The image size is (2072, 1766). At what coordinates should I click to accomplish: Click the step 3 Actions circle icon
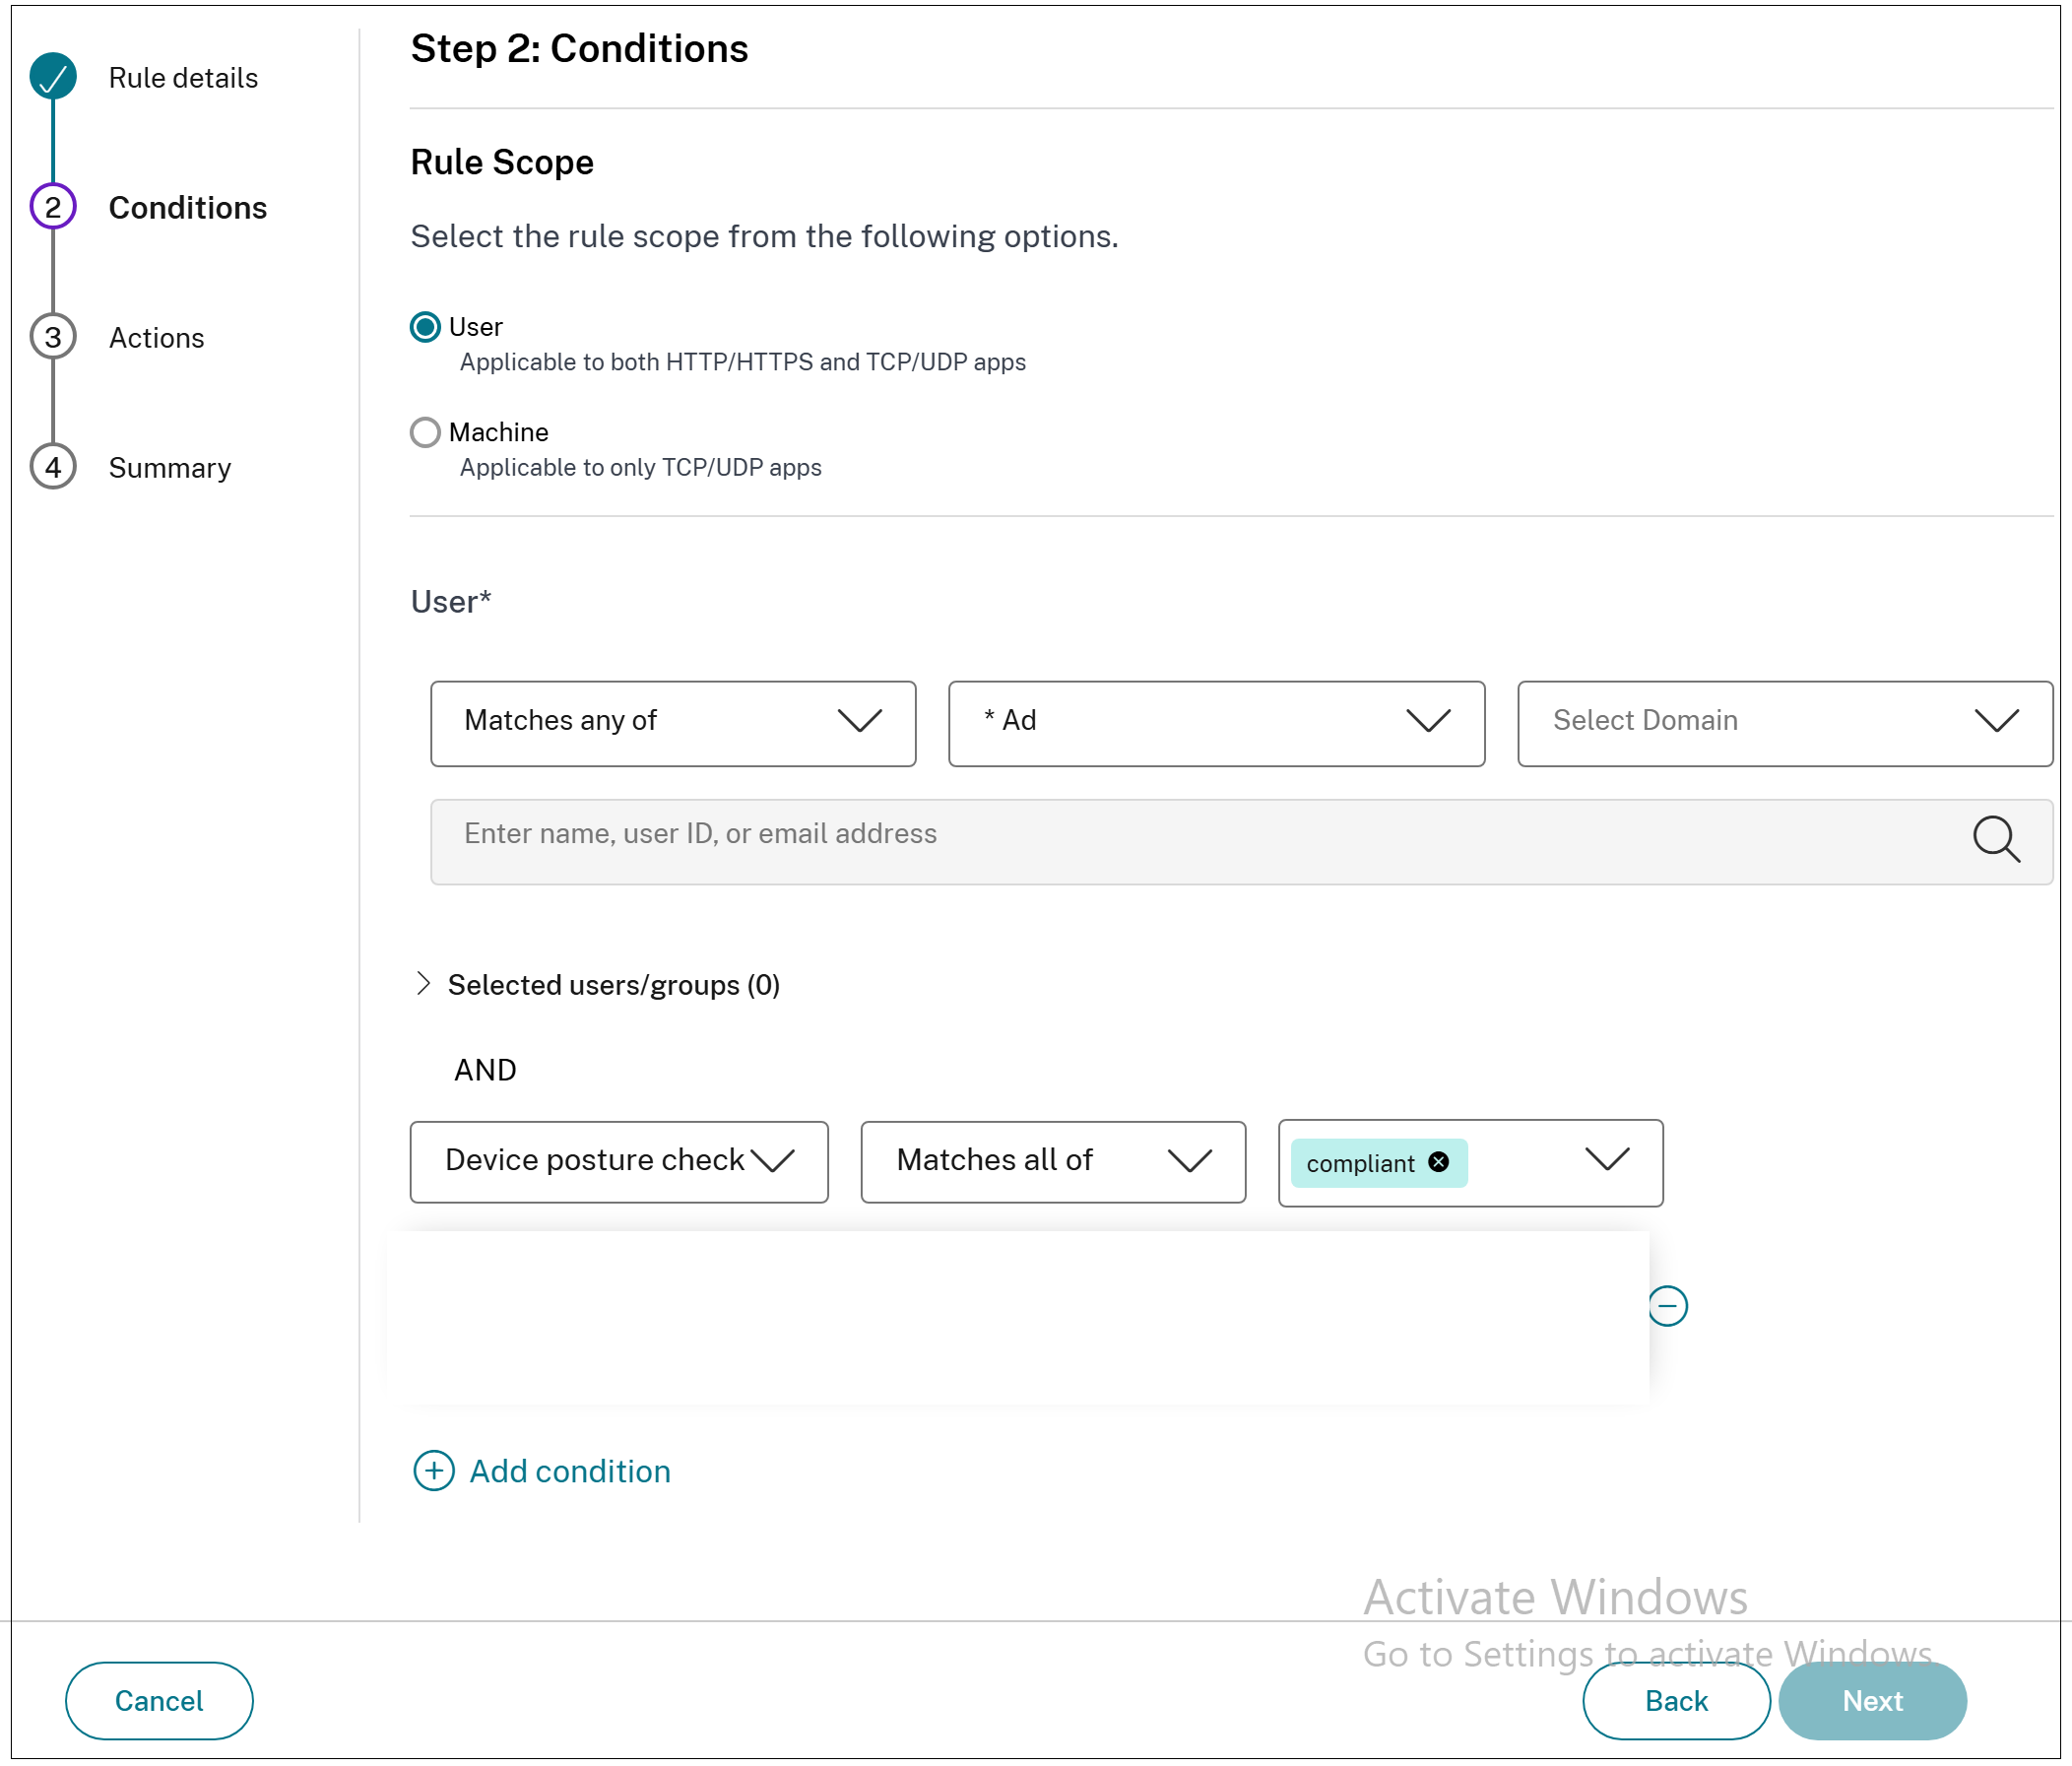click(53, 337)
